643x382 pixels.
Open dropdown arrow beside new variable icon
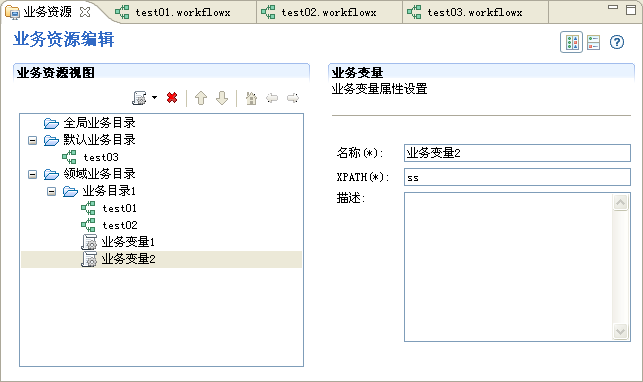tap(154, 98)
